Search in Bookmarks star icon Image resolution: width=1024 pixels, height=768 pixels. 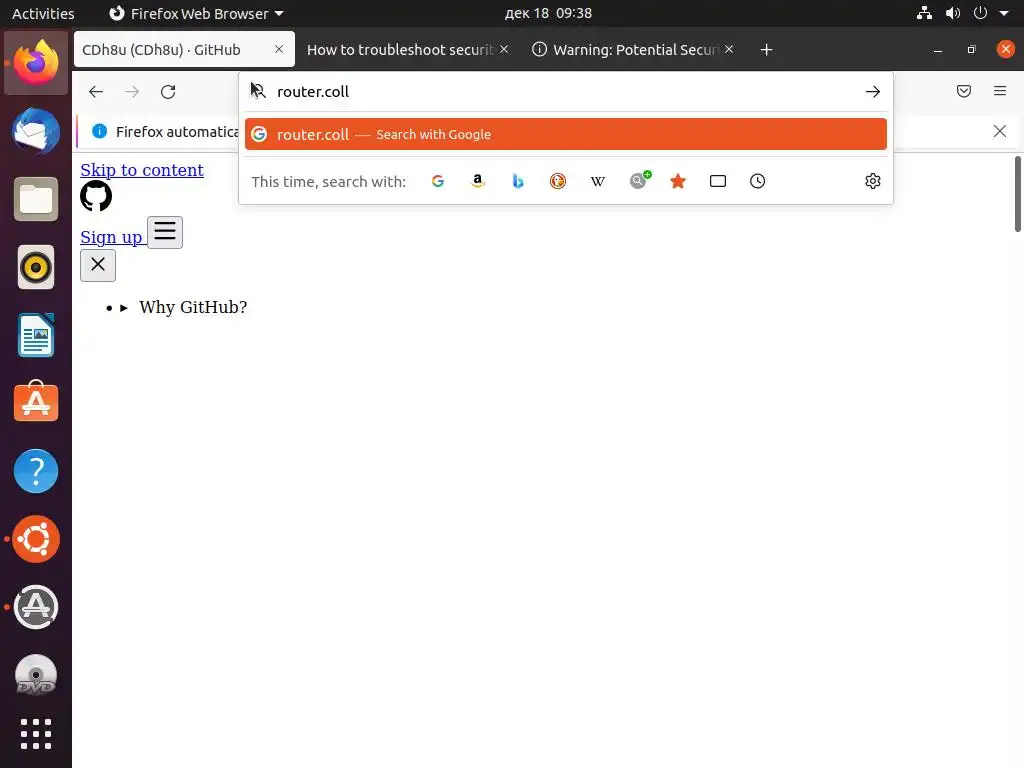point(678,181)
